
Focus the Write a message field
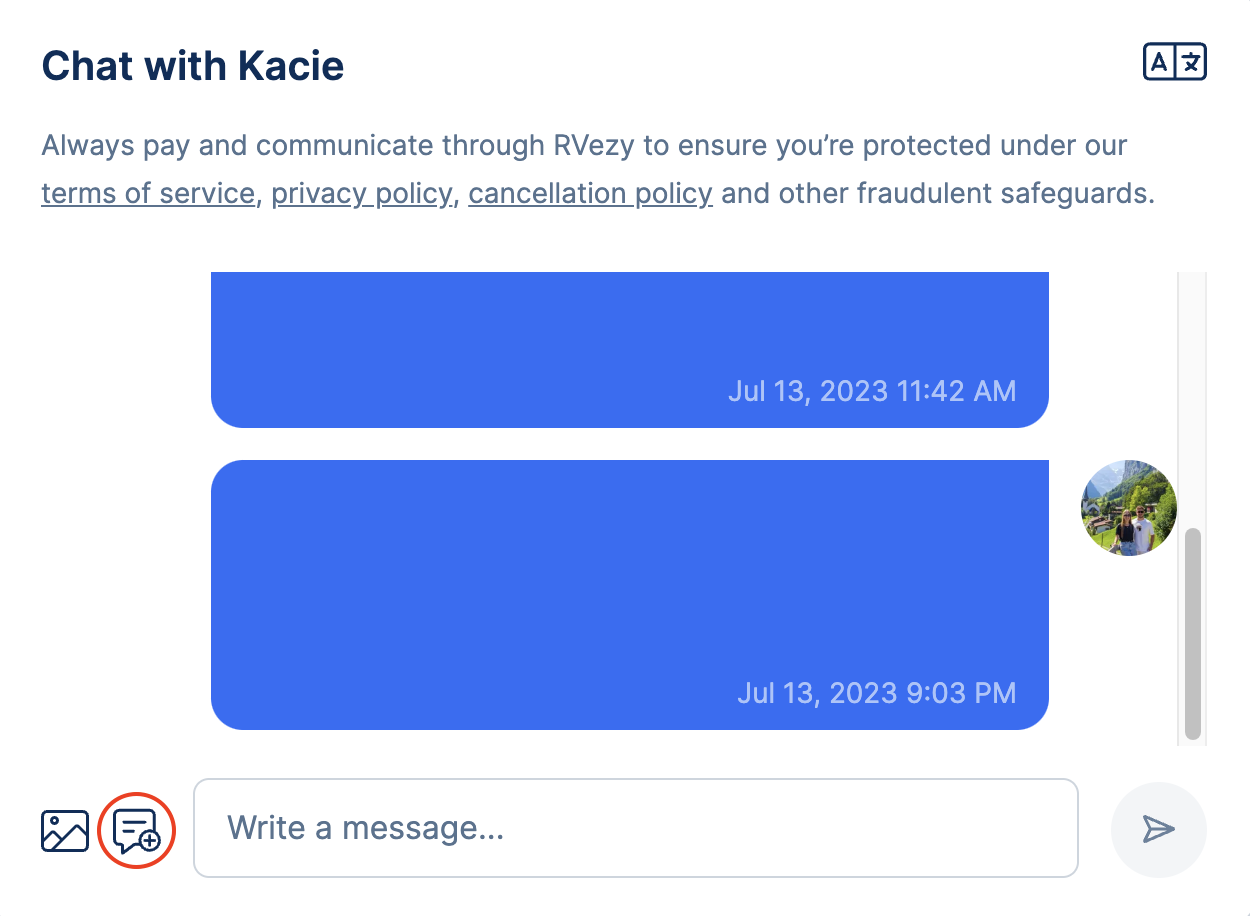(635, 828)
